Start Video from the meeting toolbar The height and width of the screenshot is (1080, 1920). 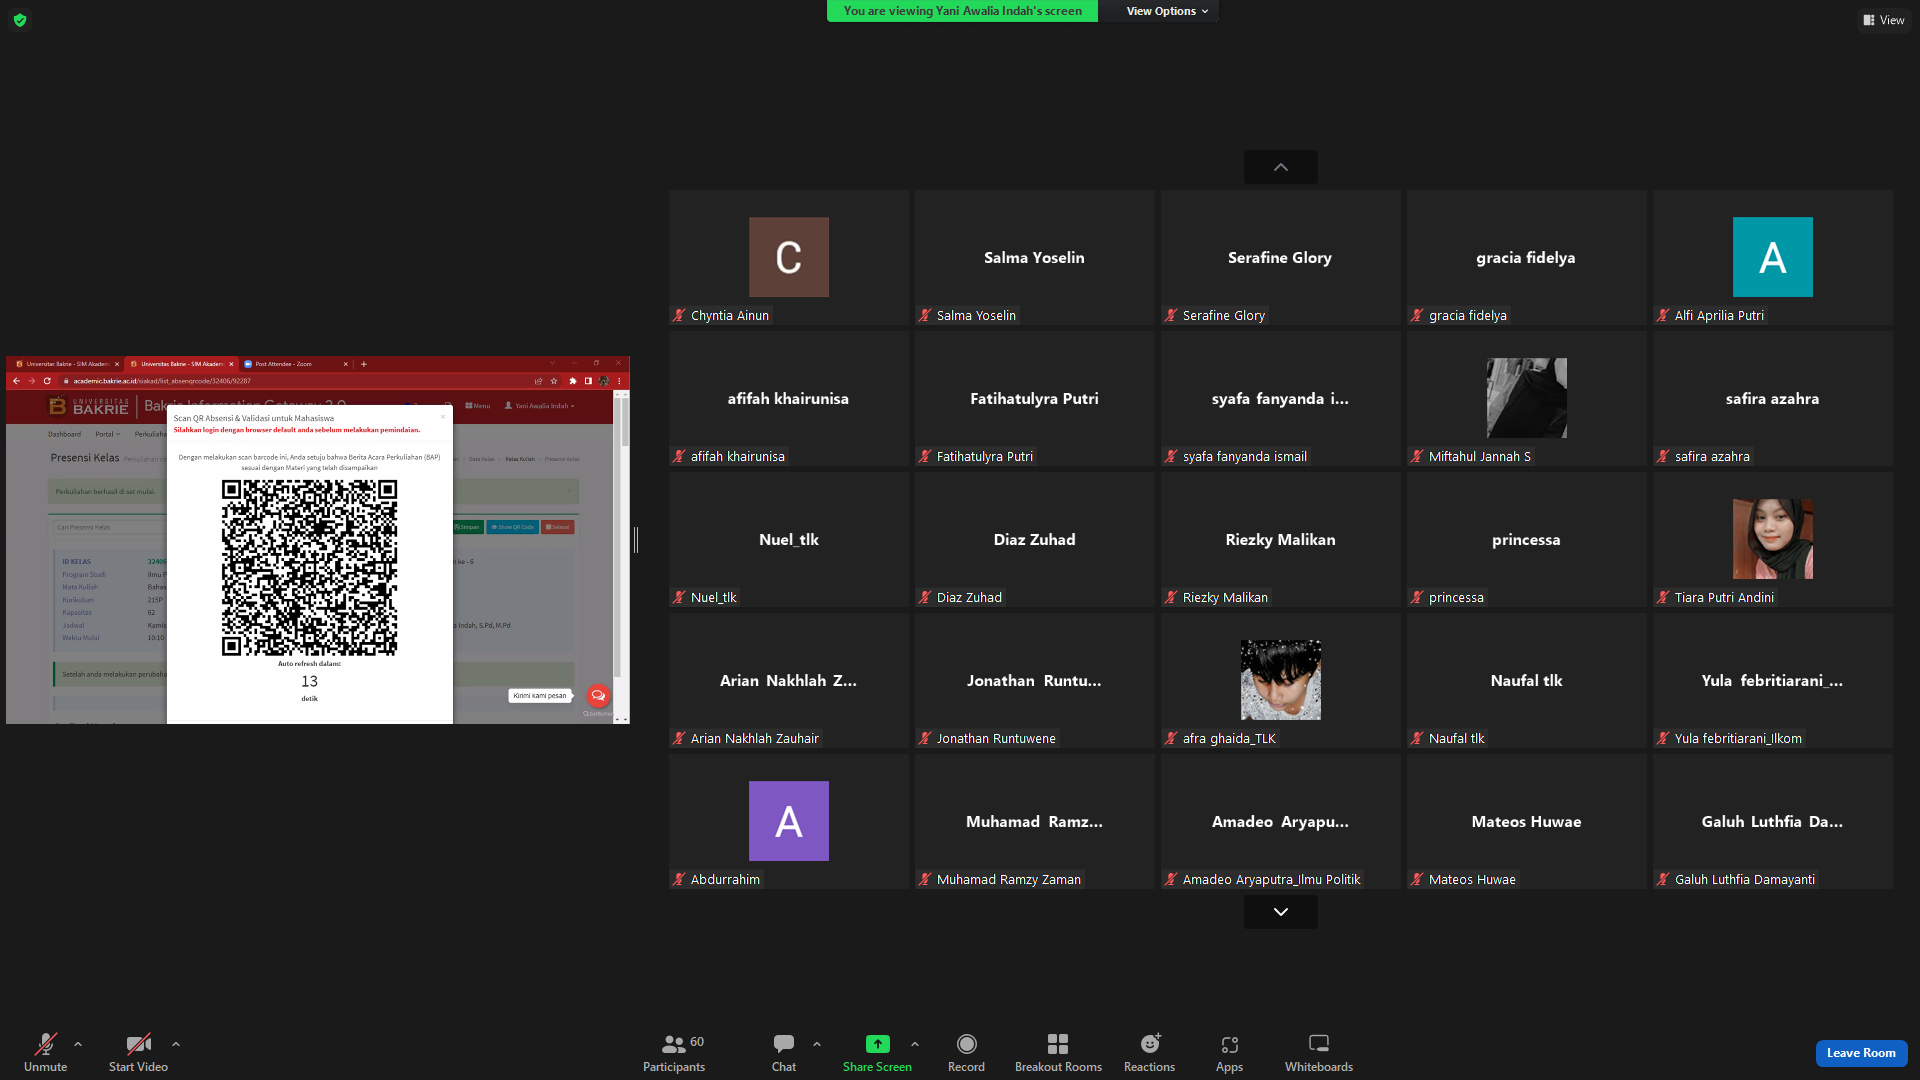[x=138, y=1052]
